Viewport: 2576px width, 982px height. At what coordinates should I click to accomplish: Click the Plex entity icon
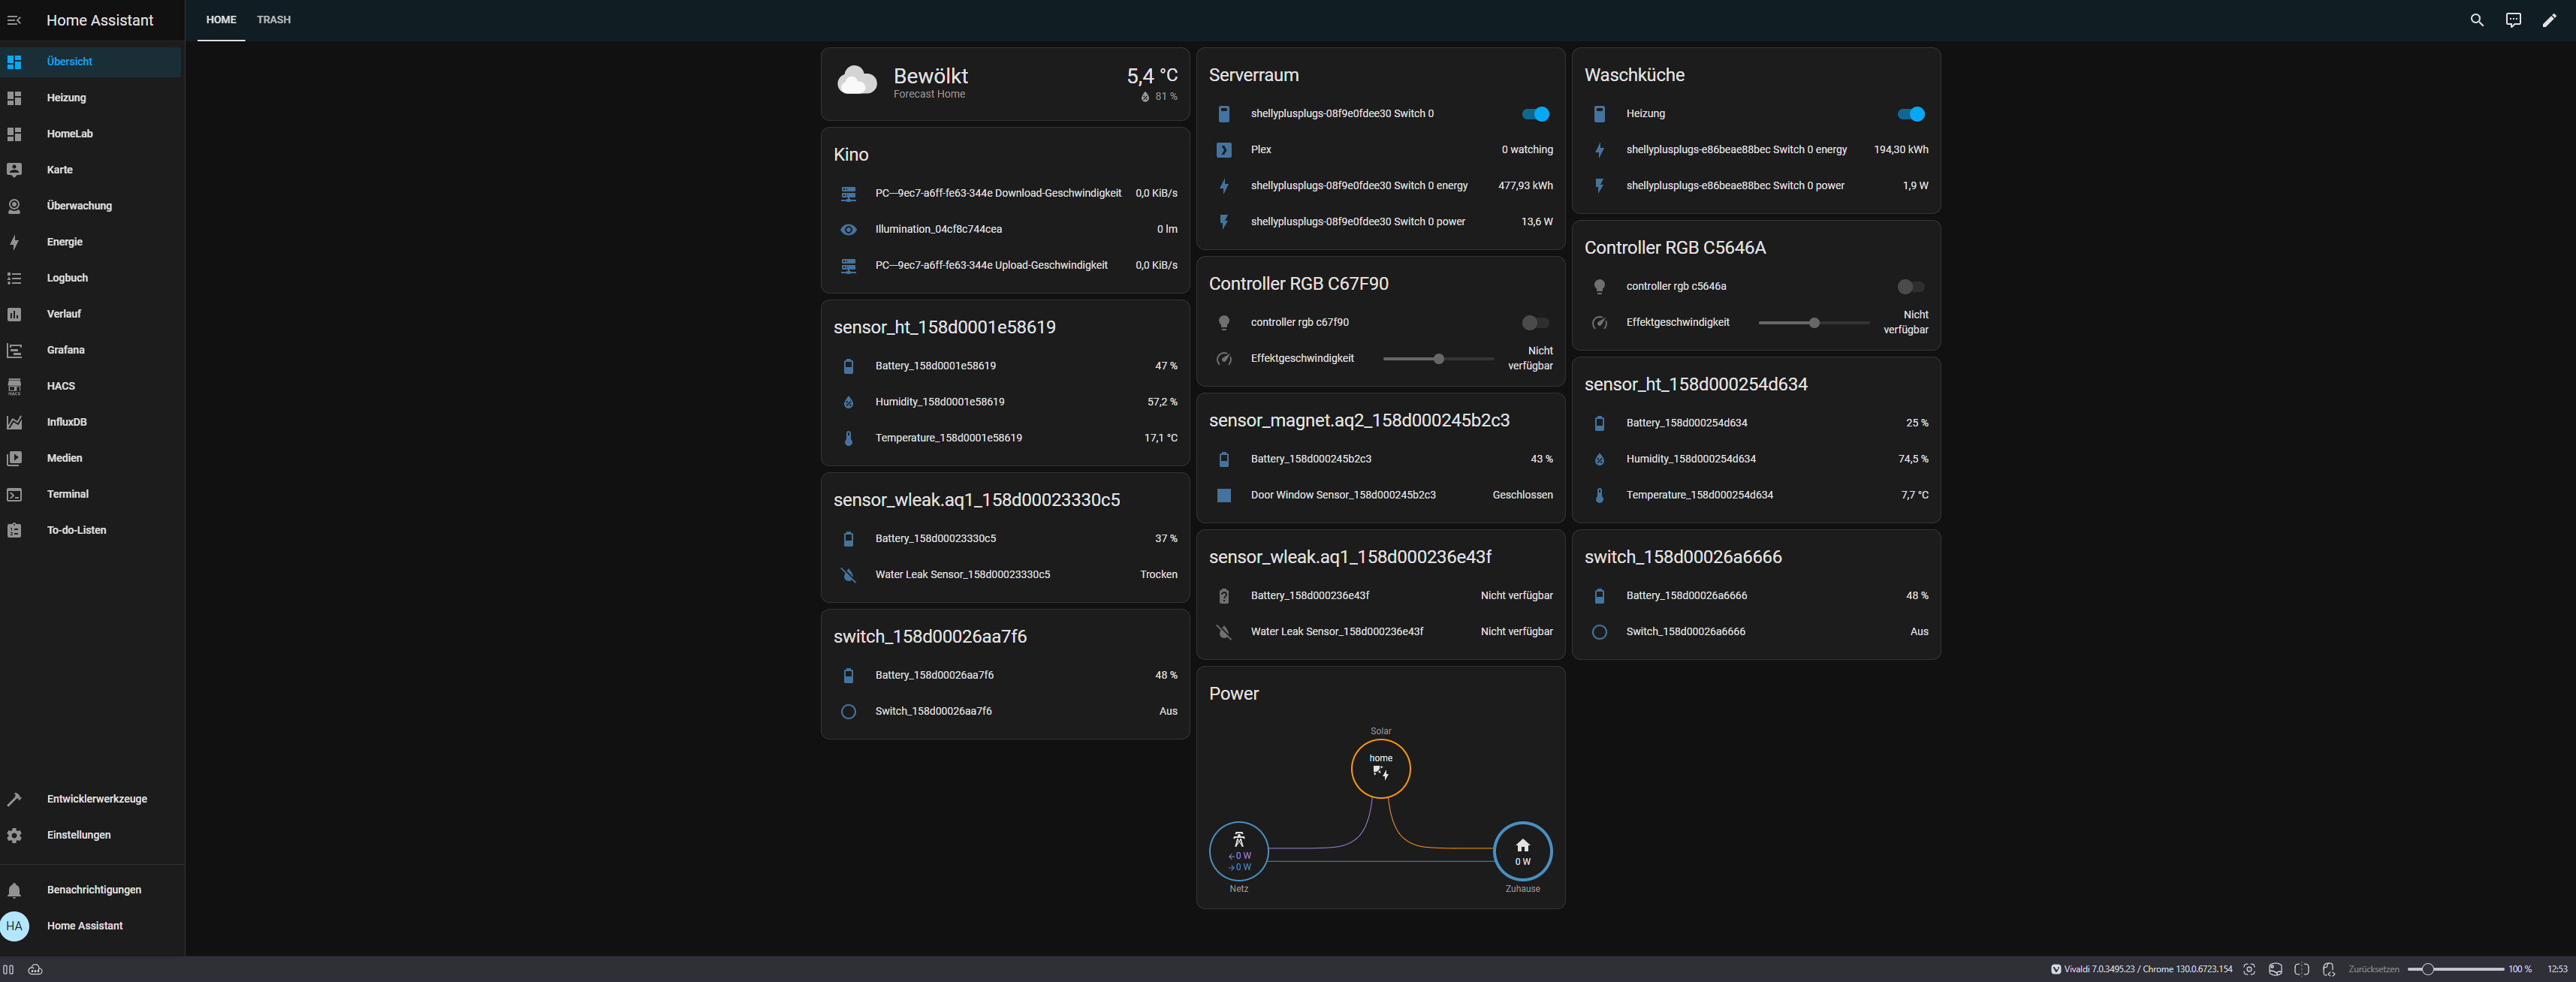coord(1223,150)
